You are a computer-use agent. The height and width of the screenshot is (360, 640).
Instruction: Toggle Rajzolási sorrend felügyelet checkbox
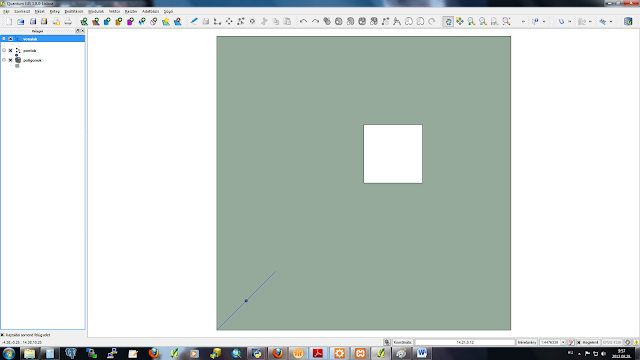point(2,335)
